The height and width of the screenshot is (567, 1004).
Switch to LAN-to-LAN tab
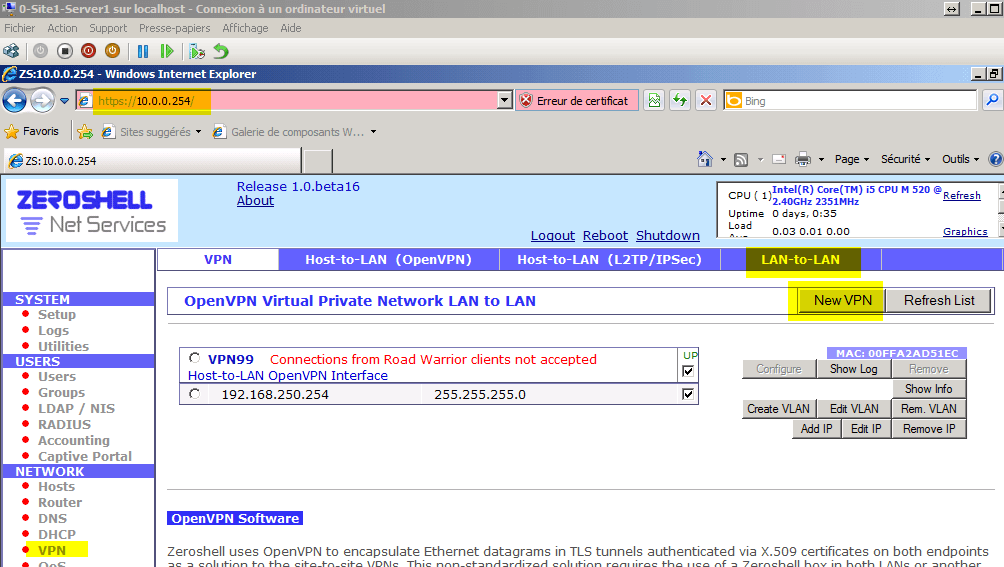tap(800, 259)
